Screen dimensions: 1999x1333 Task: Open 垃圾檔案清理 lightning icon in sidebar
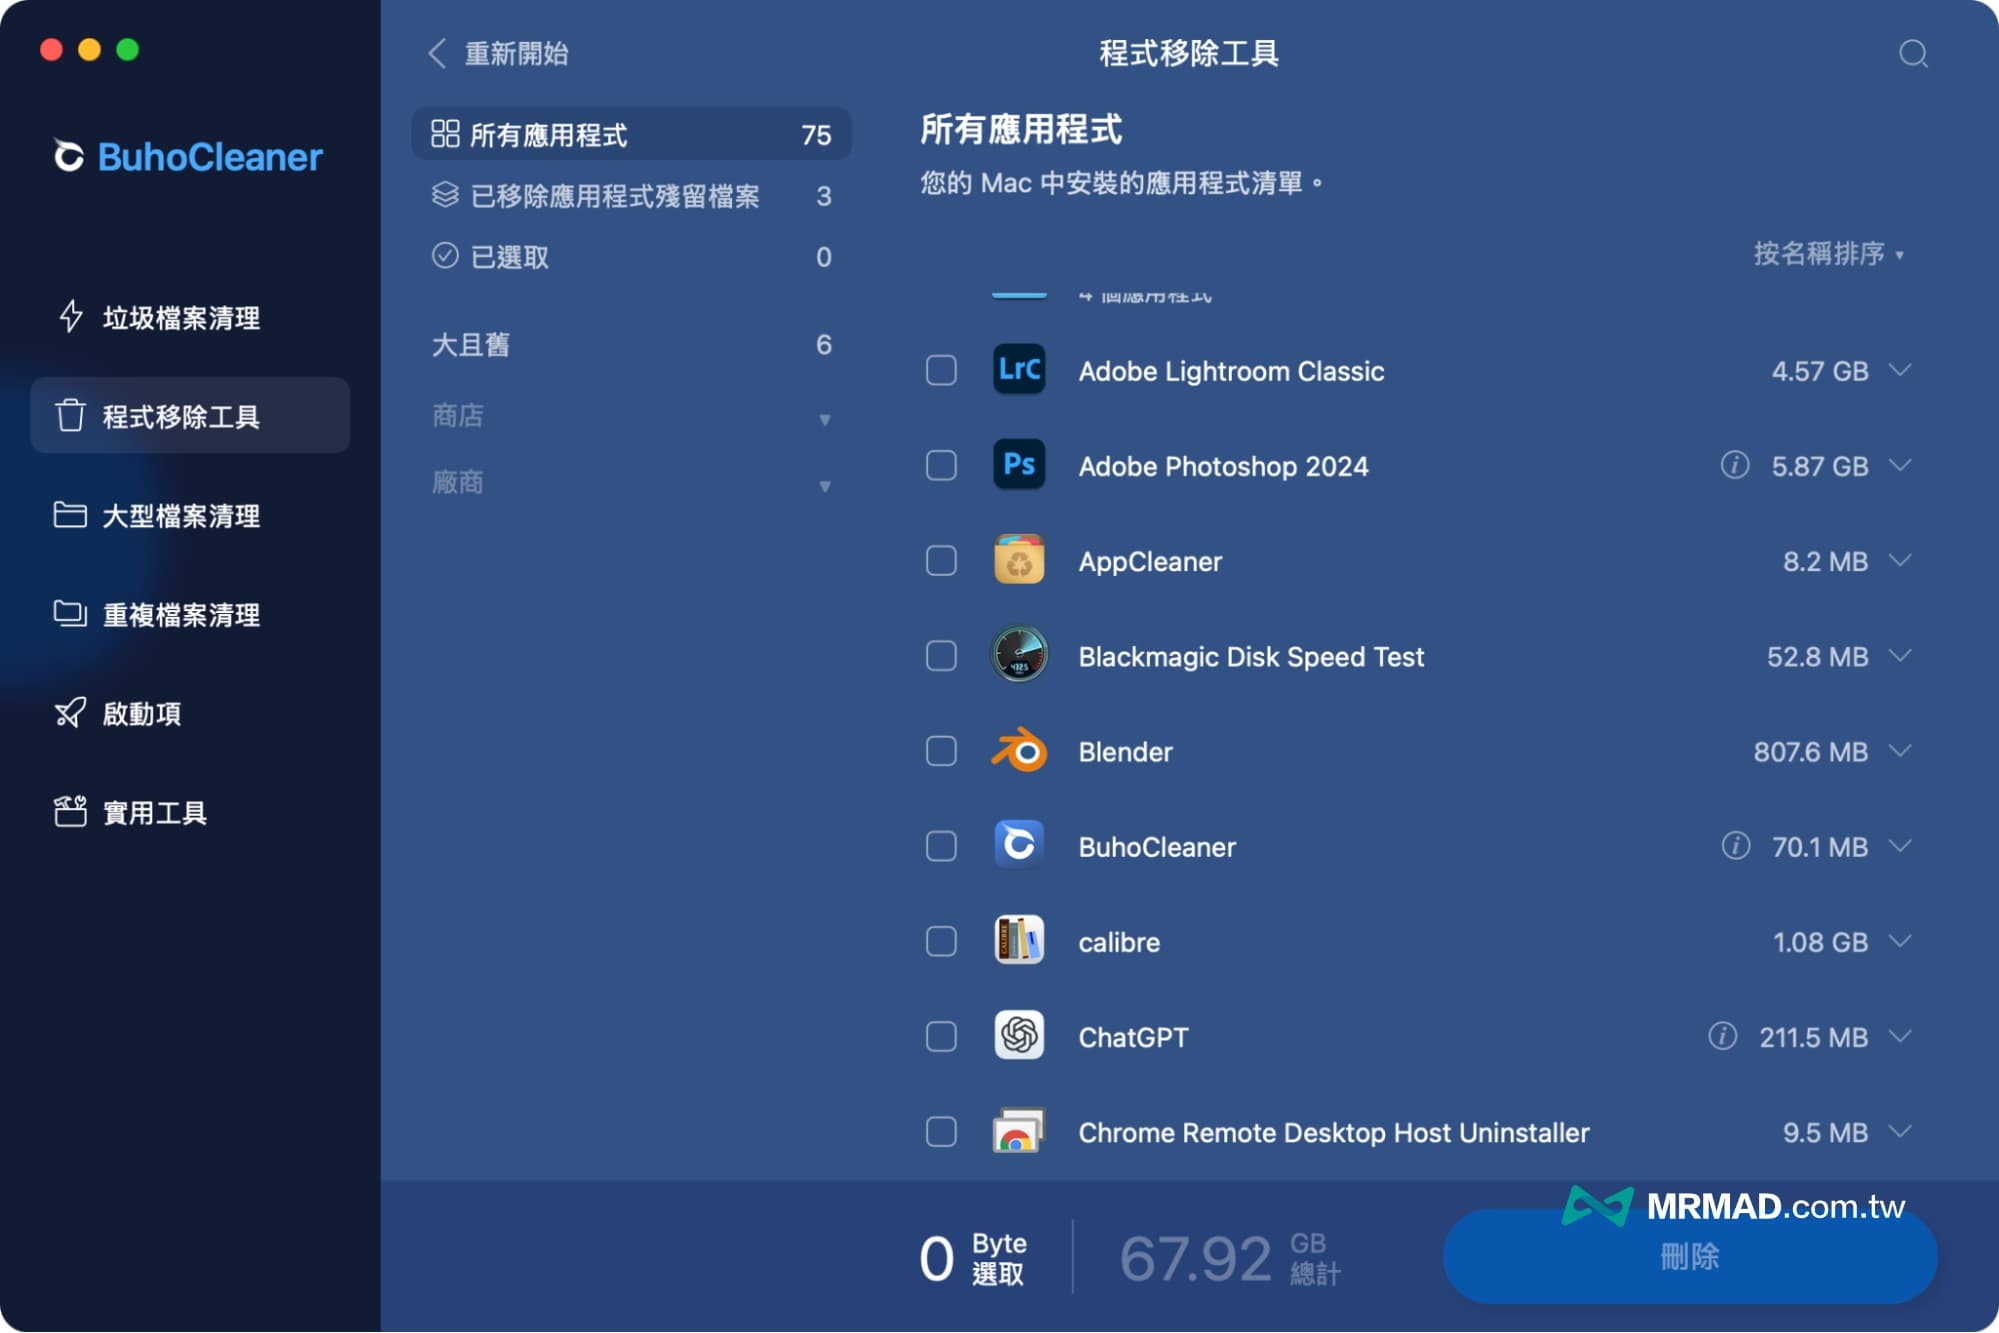tap(71, 317)
